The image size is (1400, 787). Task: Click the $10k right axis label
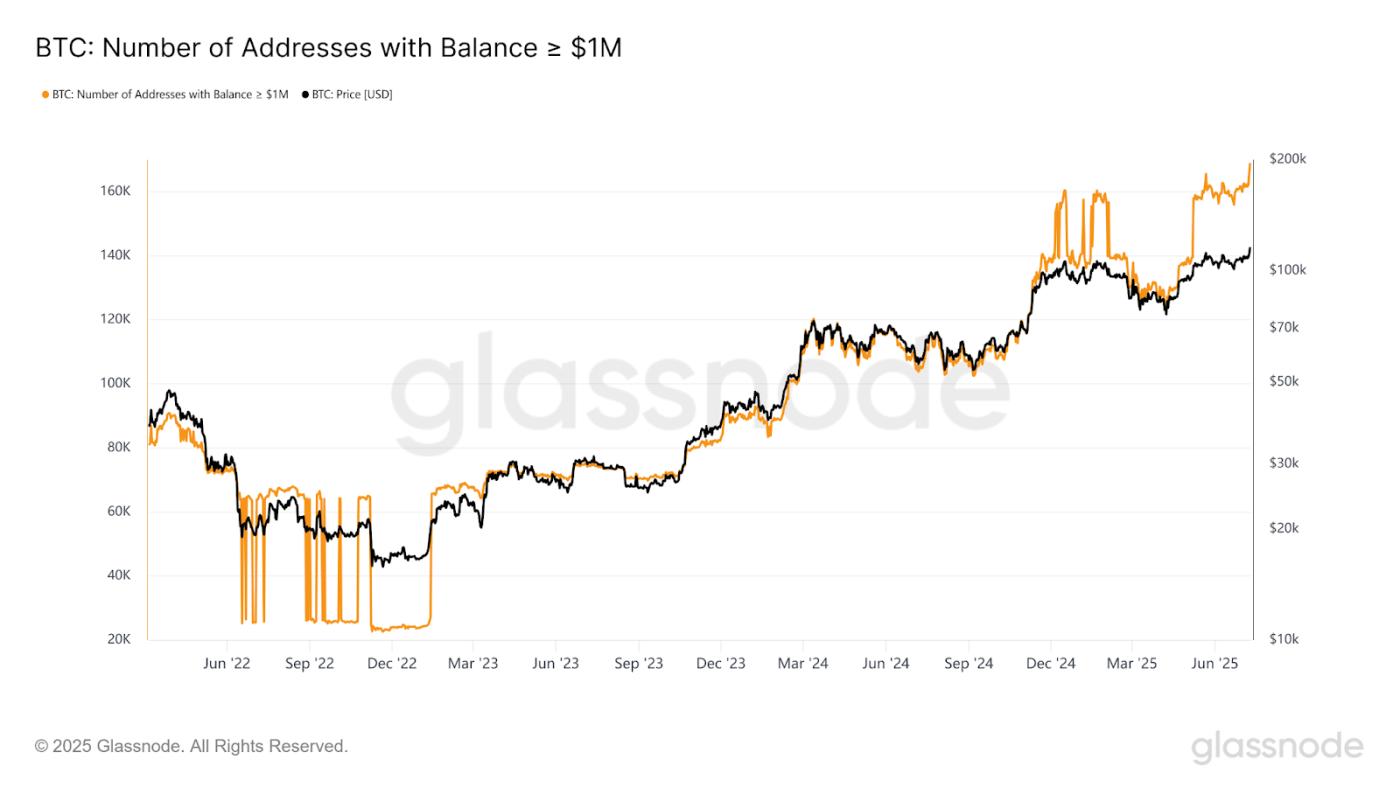point(1284,639)
